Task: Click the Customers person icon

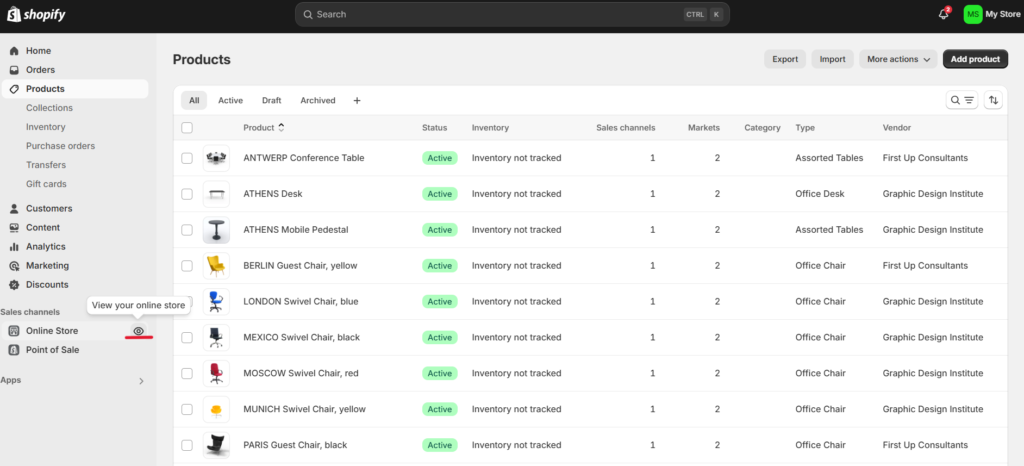Action: [x=14, y=209]
